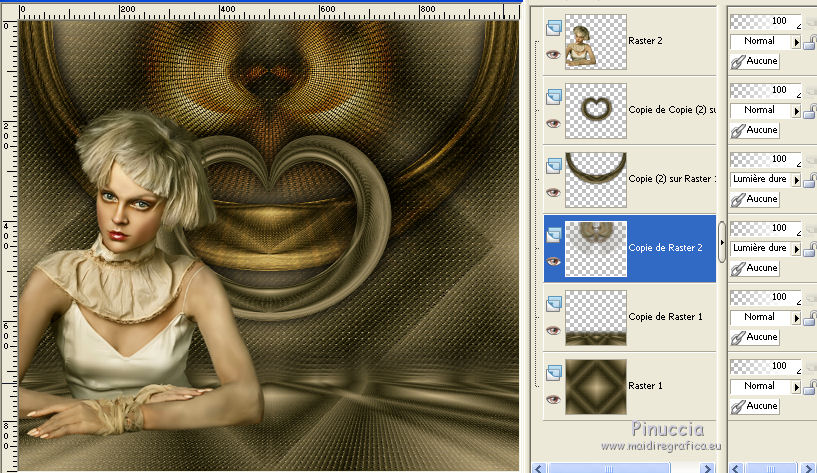Select the Copie de Copie (2) layer name
This screenshot has height=473, width=817.
[670, 110]
